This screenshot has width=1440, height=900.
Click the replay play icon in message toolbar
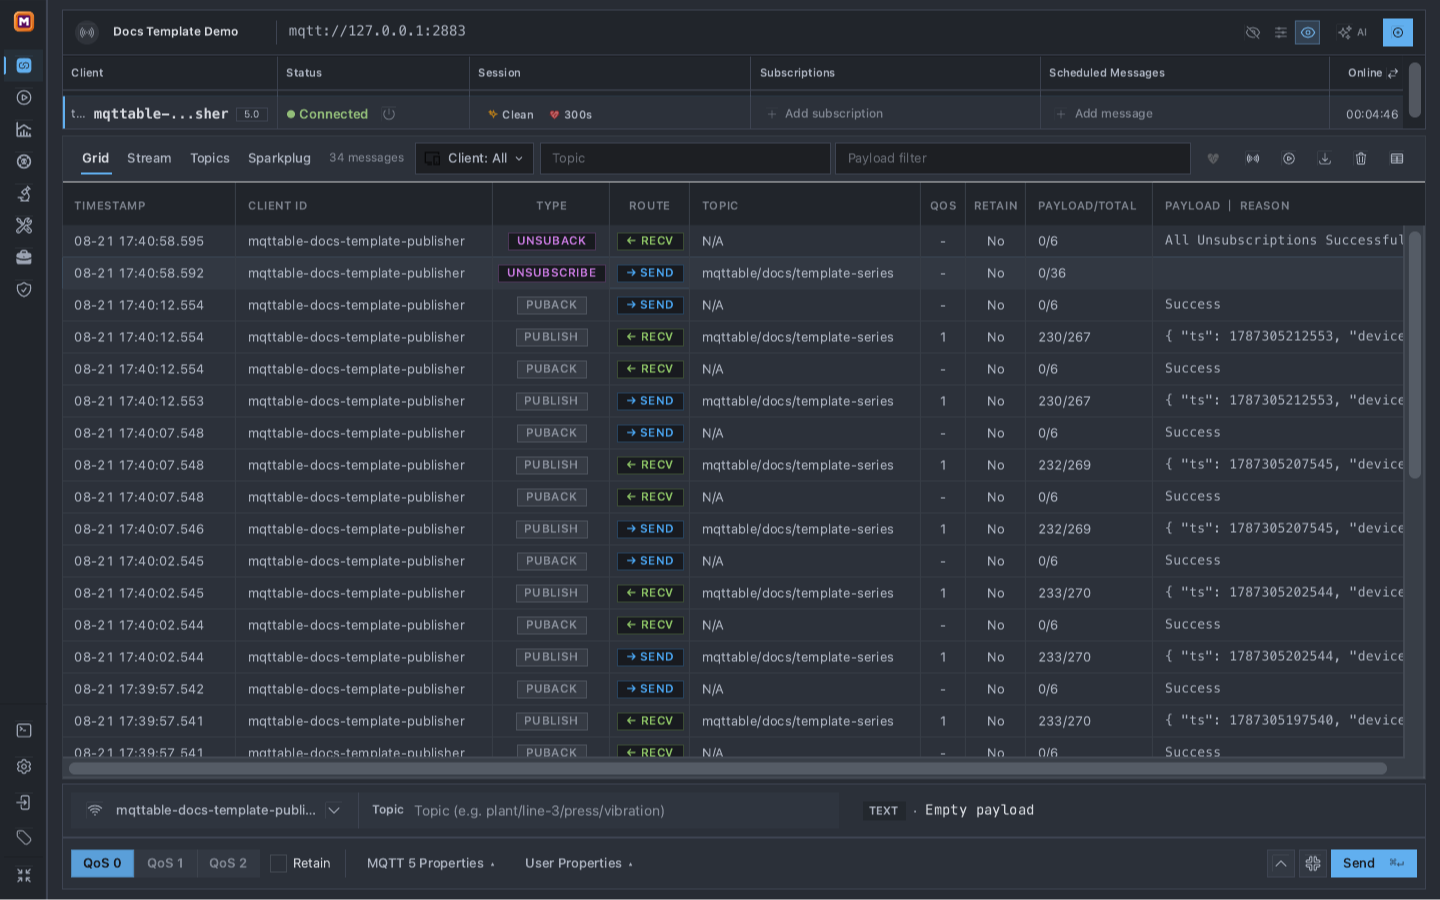click(1289, 159)
